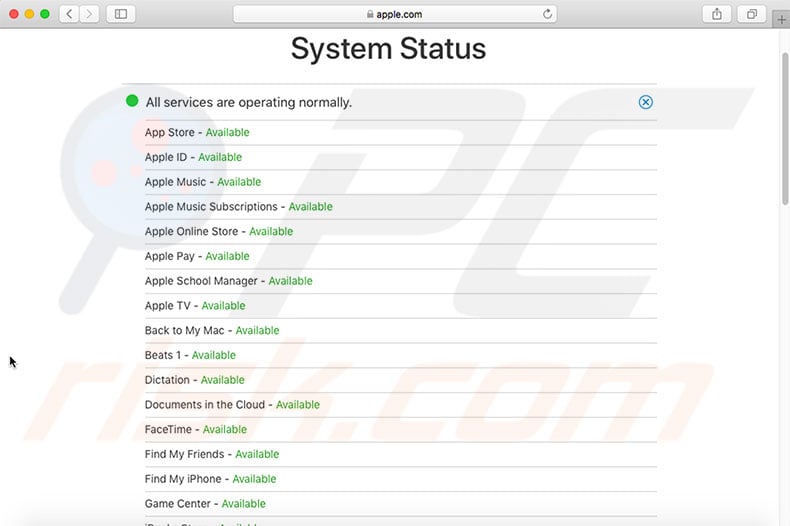790x526 pixels.
Task: Click the green all-services status dot
Action: point(132,101)
